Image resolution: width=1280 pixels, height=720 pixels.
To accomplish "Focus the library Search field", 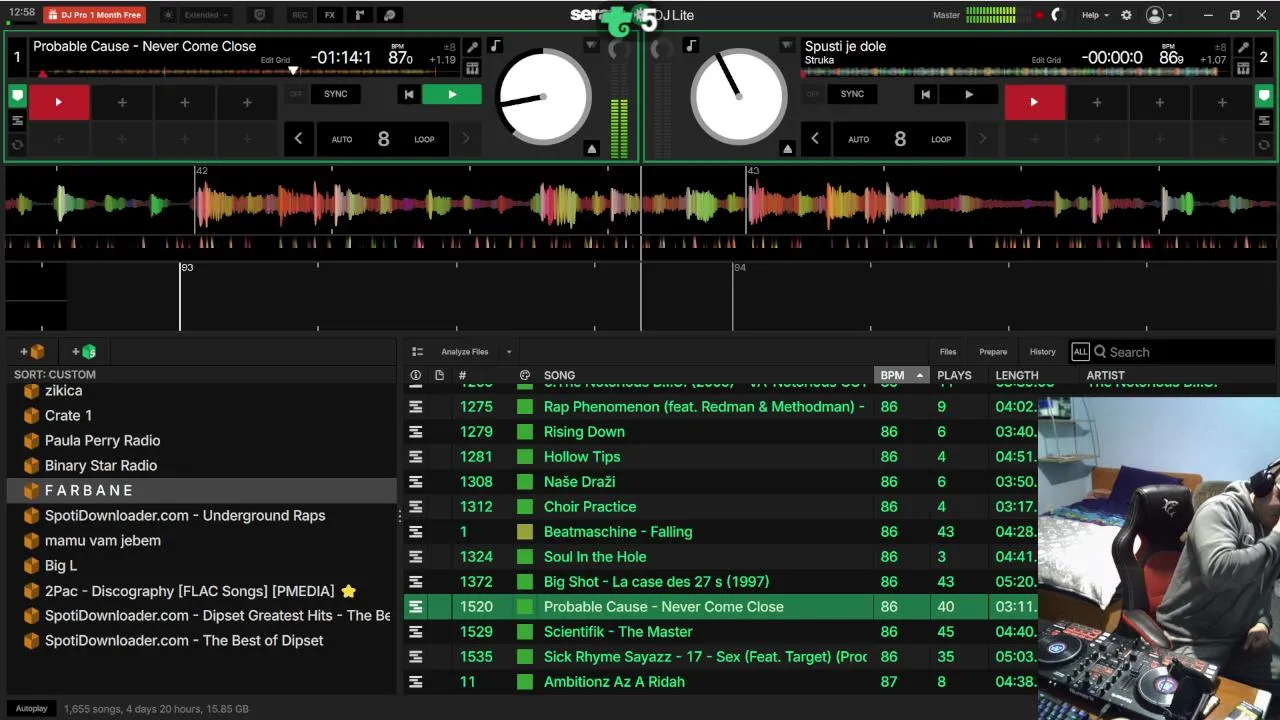I will pos(1185,352).
